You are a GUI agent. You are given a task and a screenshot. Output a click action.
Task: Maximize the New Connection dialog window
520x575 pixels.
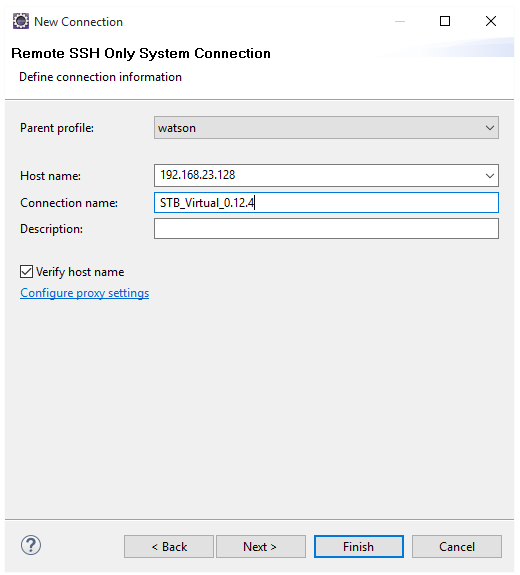click(x=445, y=21)
